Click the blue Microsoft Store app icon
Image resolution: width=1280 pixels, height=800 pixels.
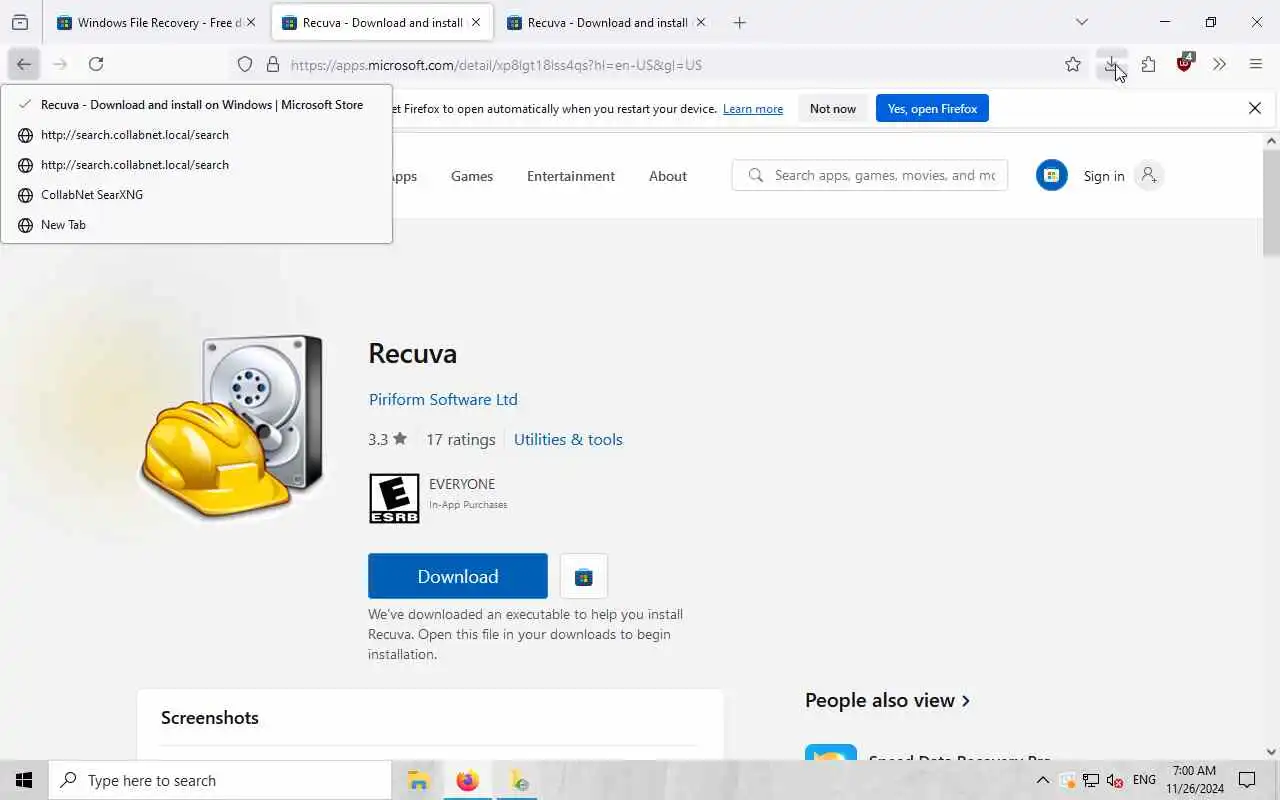(1051, 175)
